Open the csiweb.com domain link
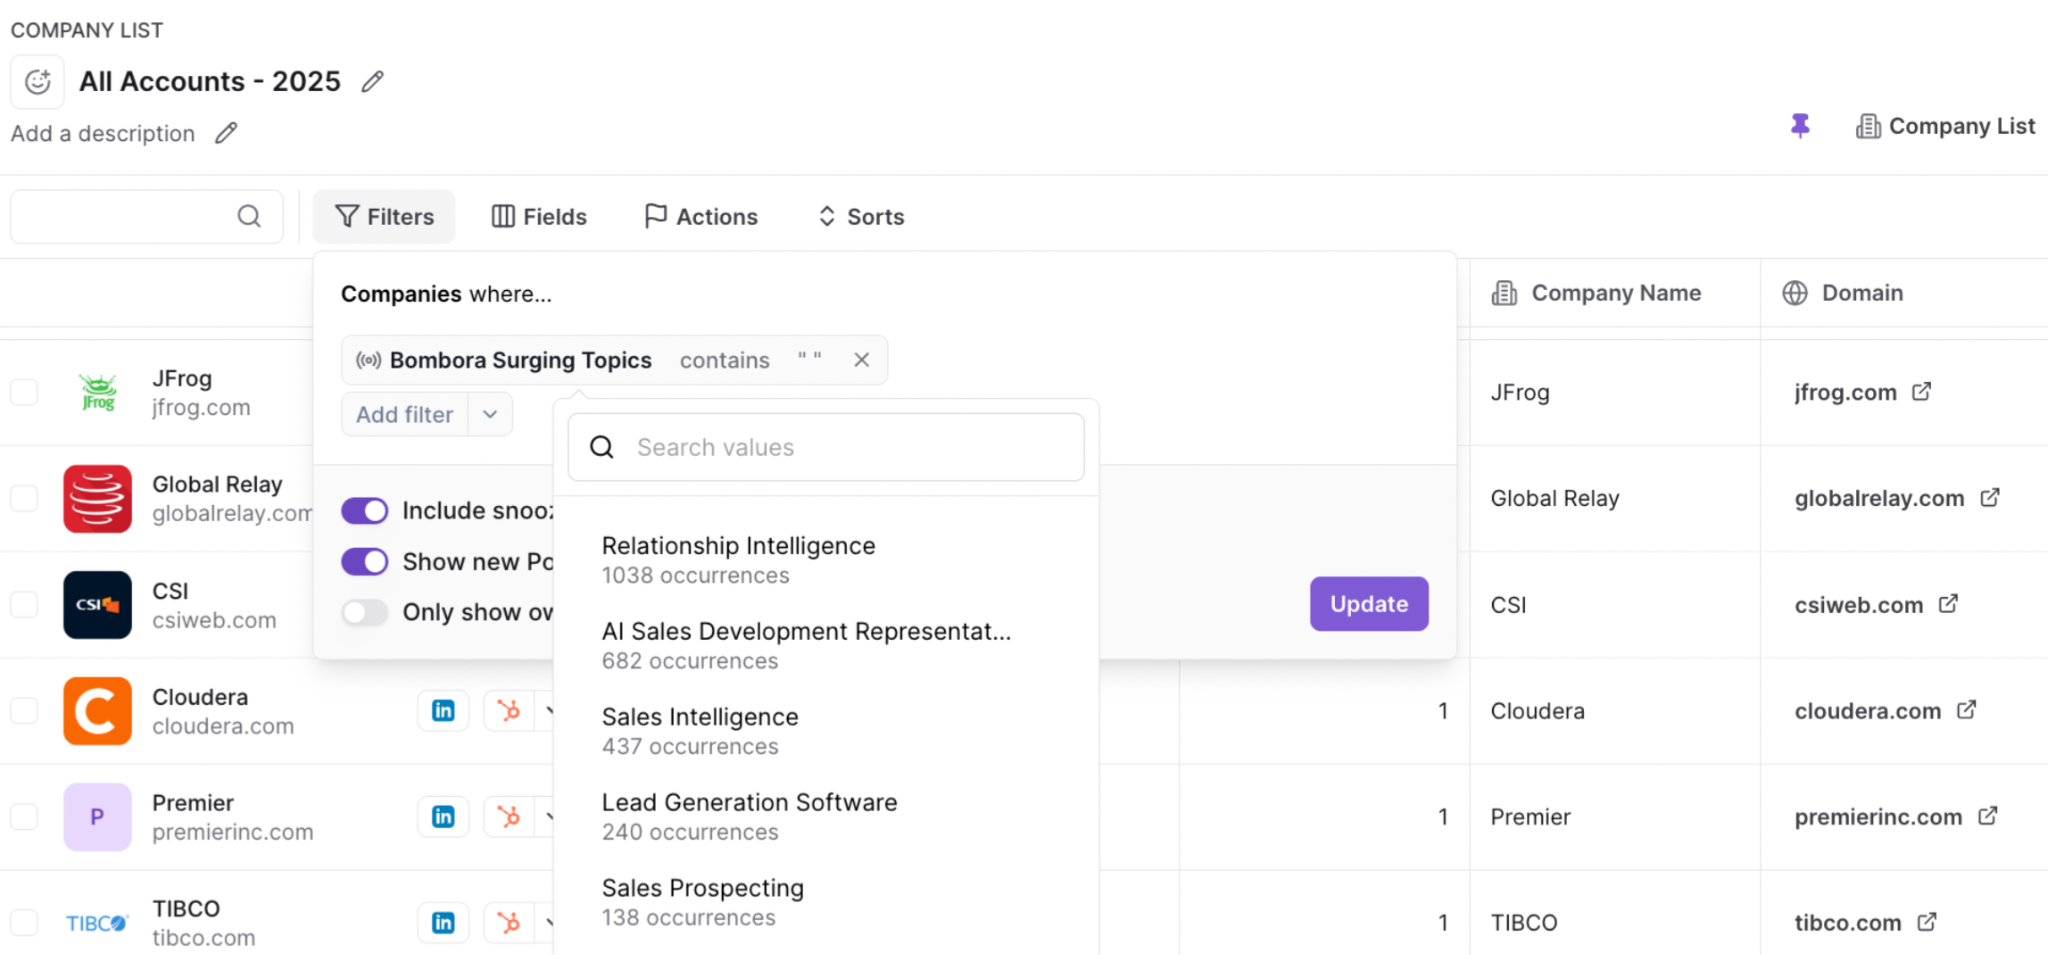Viewport: 2048px width, 955px height. pyautogui.click(x=1858, y=605)
